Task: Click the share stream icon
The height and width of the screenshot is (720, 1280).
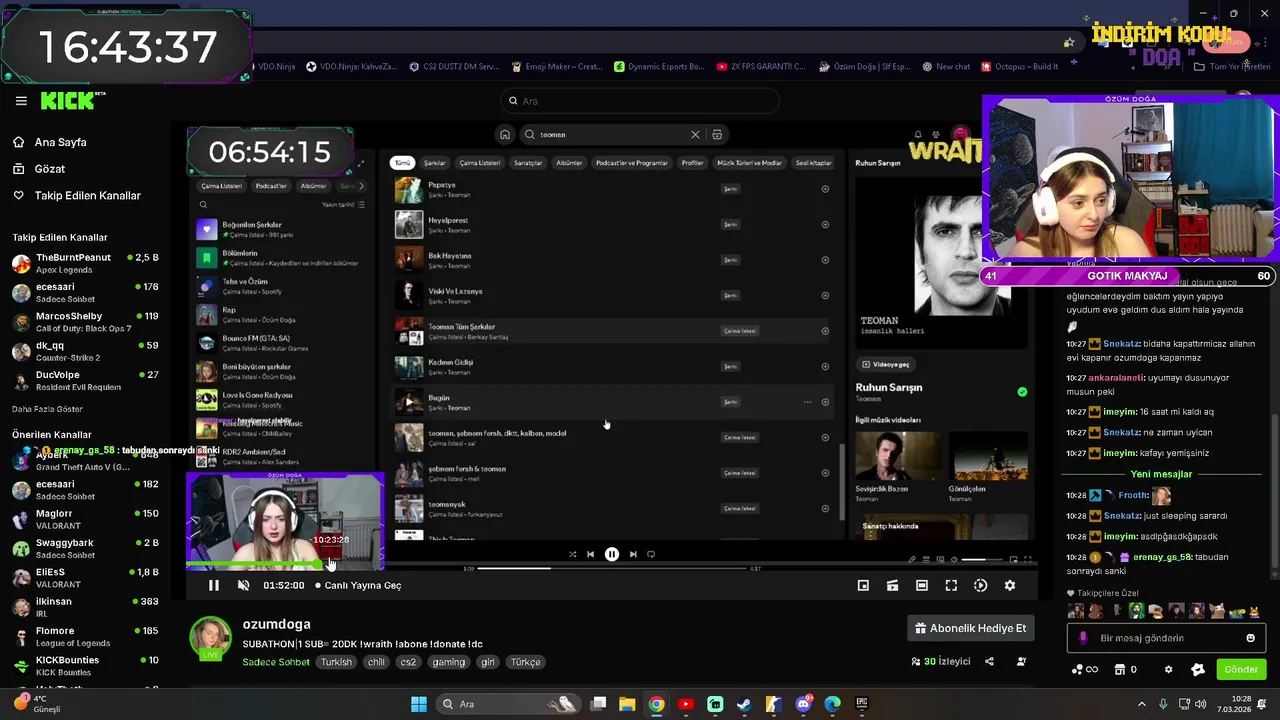Action: 989,661
